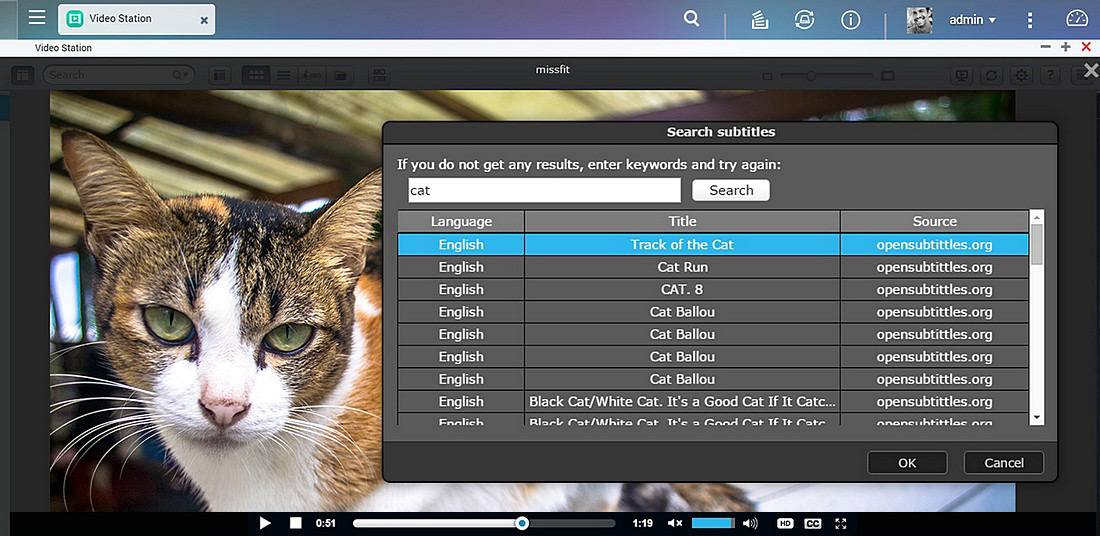Switch to thumbnail grid view

pos(257,75)
